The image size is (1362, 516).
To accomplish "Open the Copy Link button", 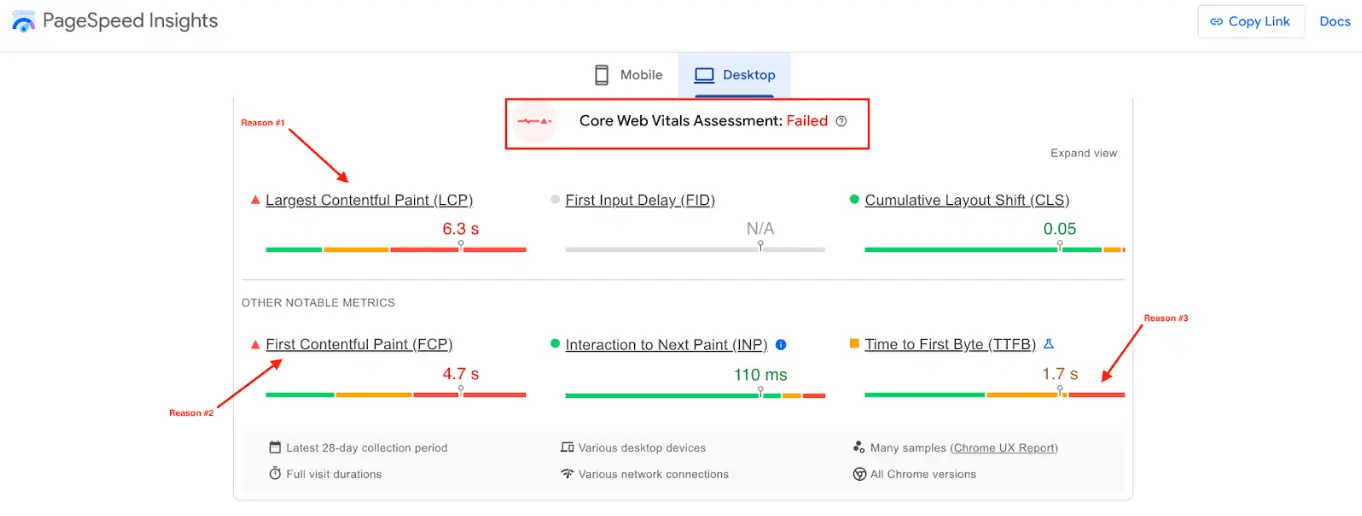I will click(1251, 21).
